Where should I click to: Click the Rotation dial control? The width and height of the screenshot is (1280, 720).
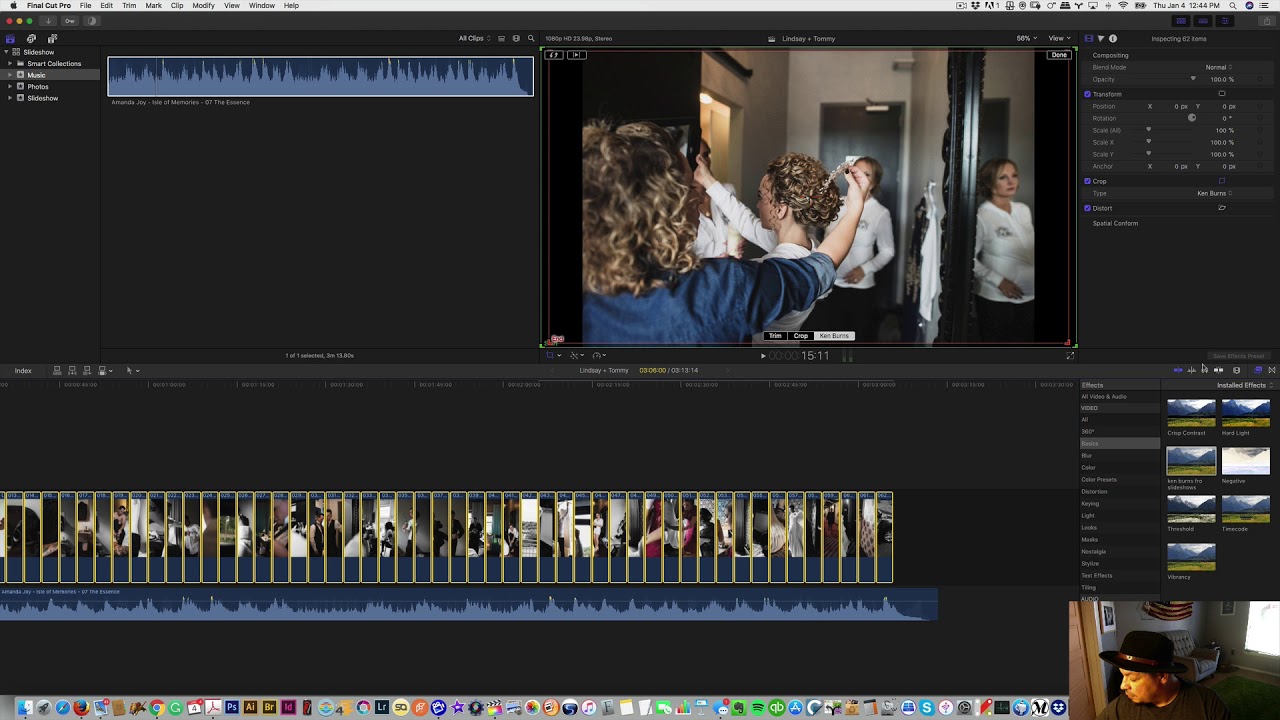[x=1192, y=118]
